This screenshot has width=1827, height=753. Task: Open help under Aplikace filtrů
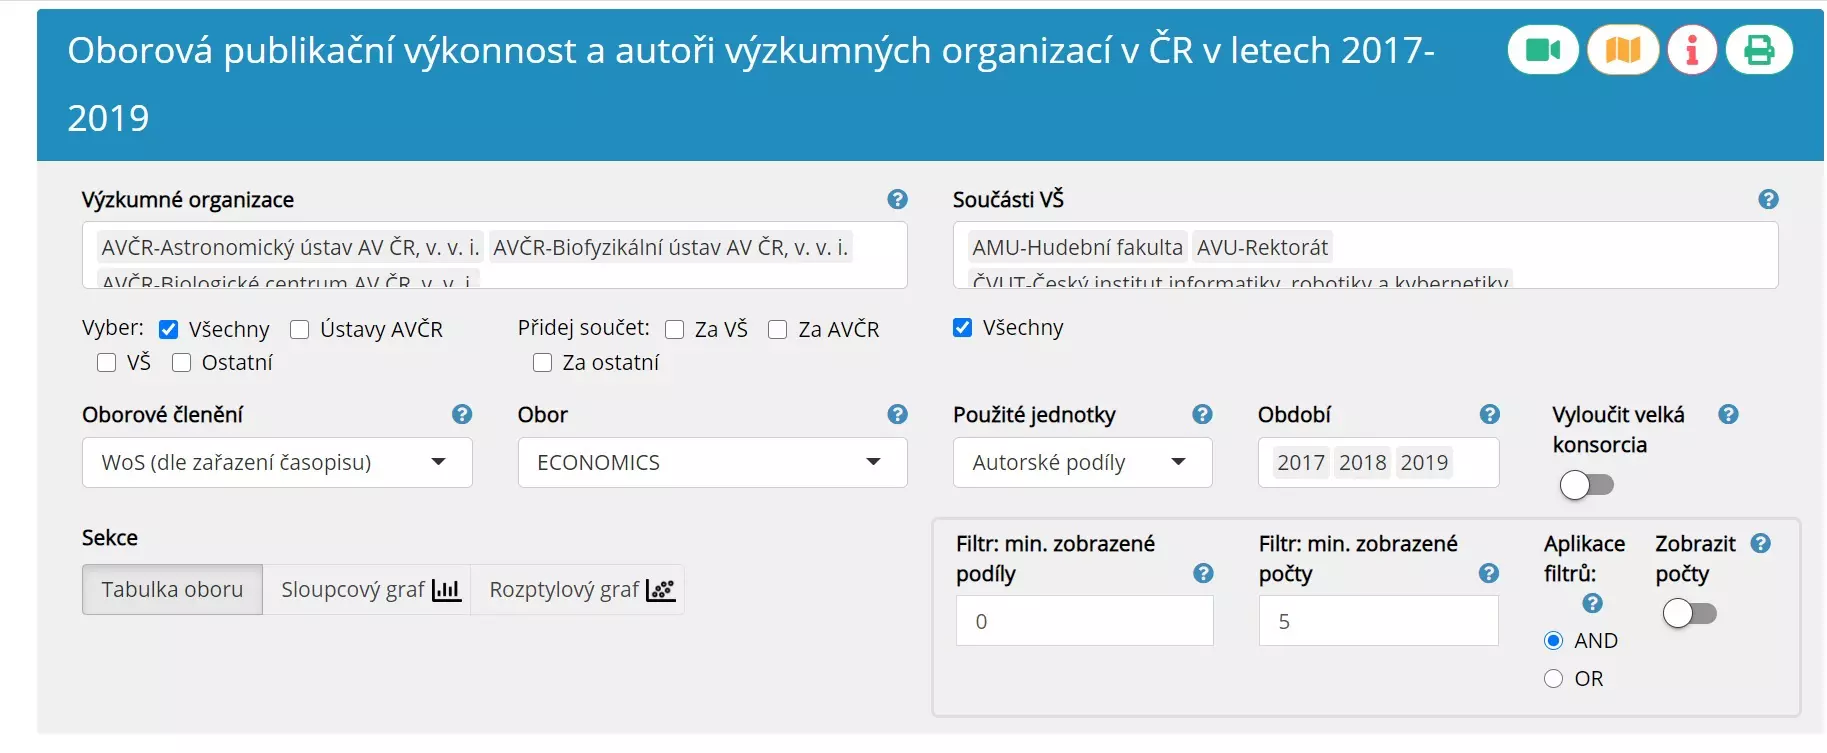pyautogui.click(x=1592, y=603)
